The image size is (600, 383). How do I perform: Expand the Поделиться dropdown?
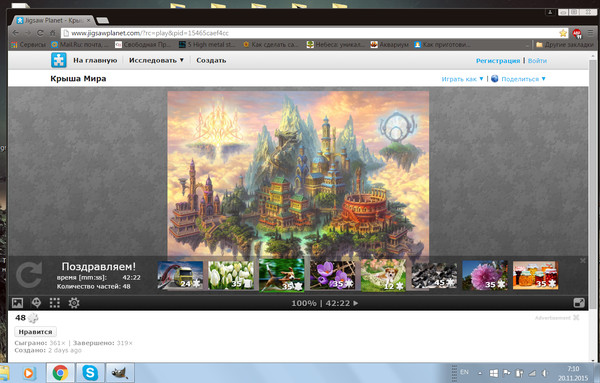(523, 79)
